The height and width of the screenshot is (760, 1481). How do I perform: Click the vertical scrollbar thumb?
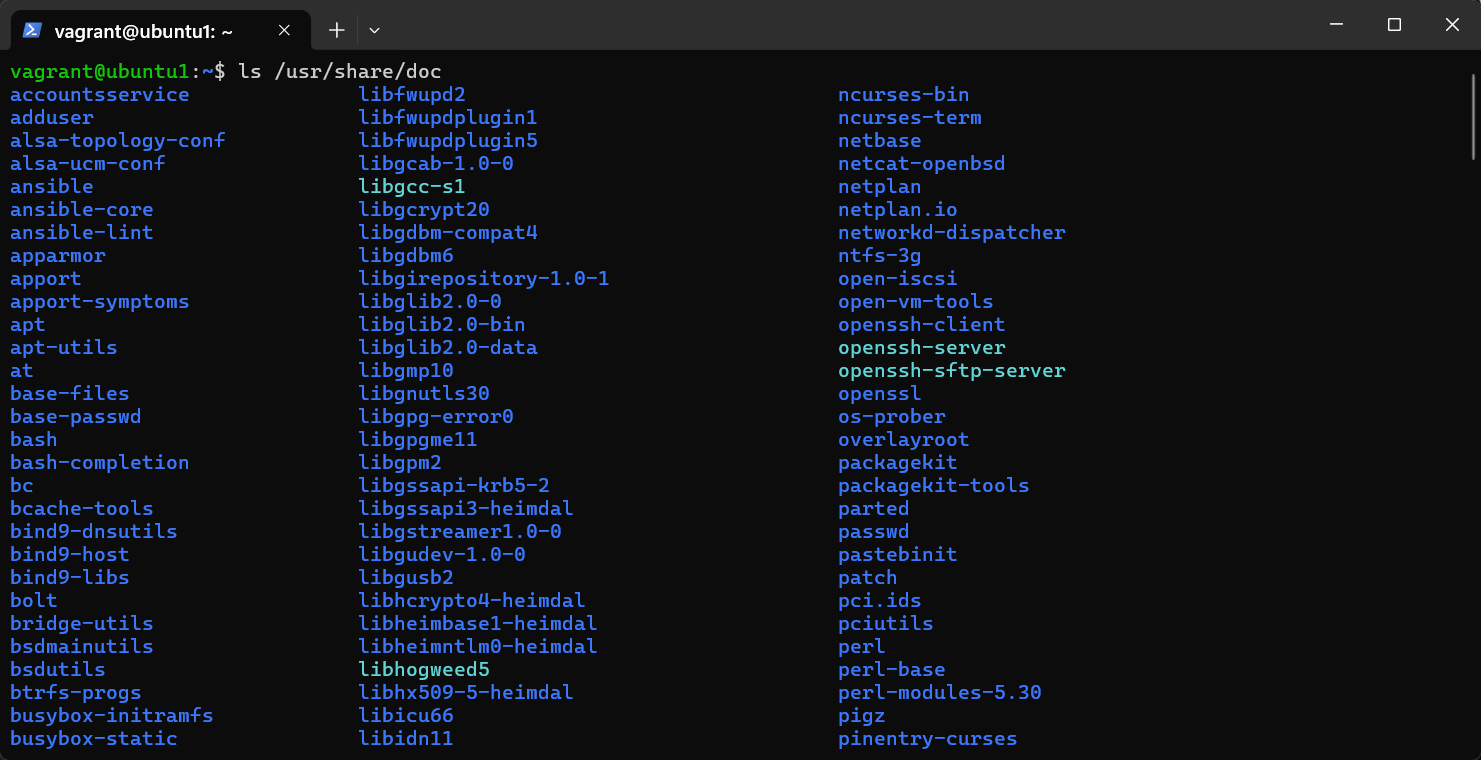pyautogui.click(x=1474, y=115)
